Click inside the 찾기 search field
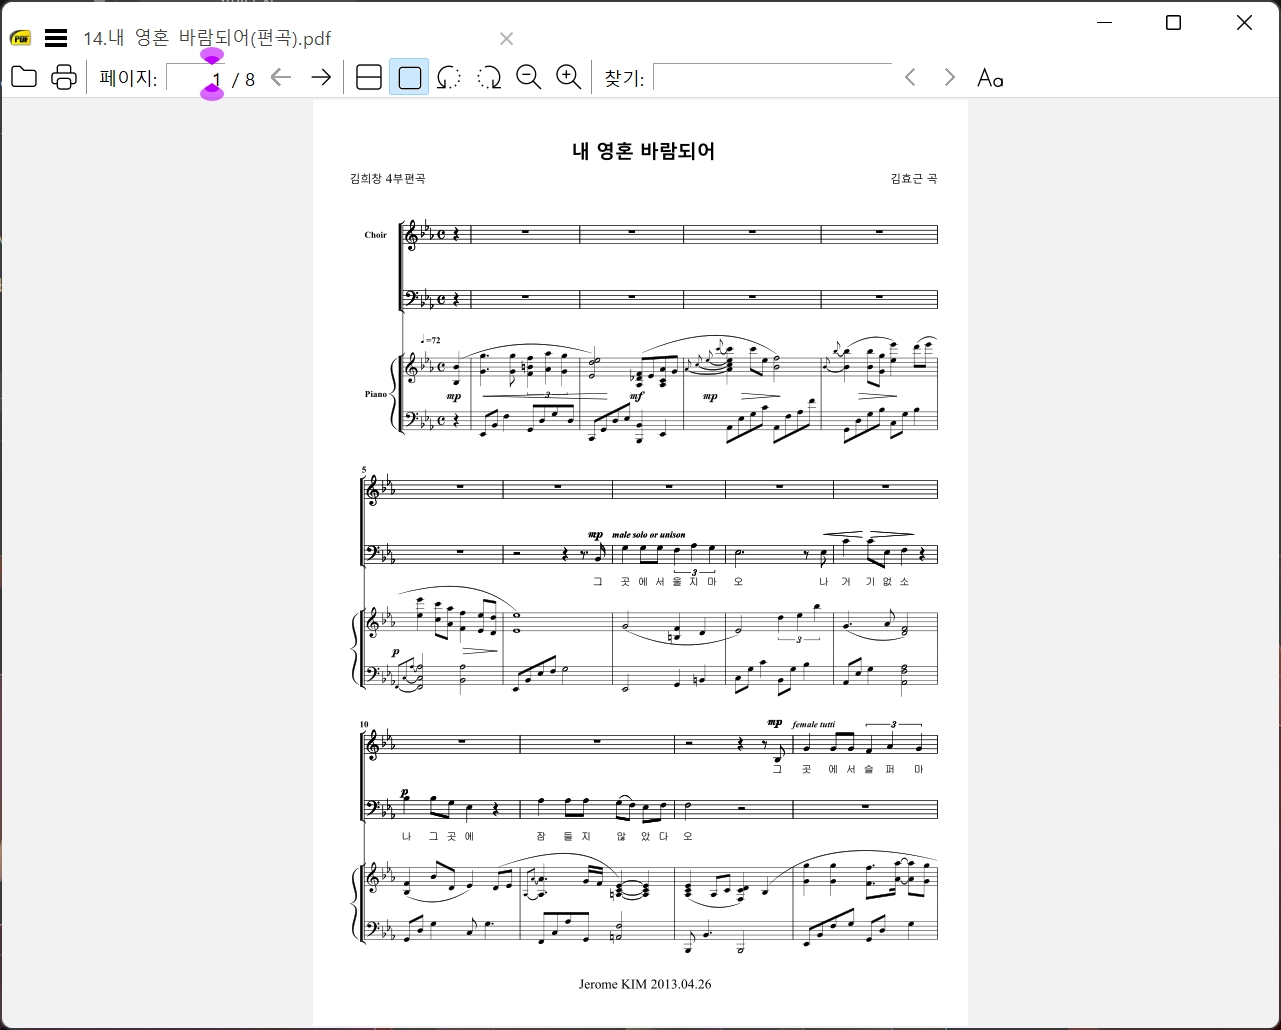 click(x=772, y=77)
